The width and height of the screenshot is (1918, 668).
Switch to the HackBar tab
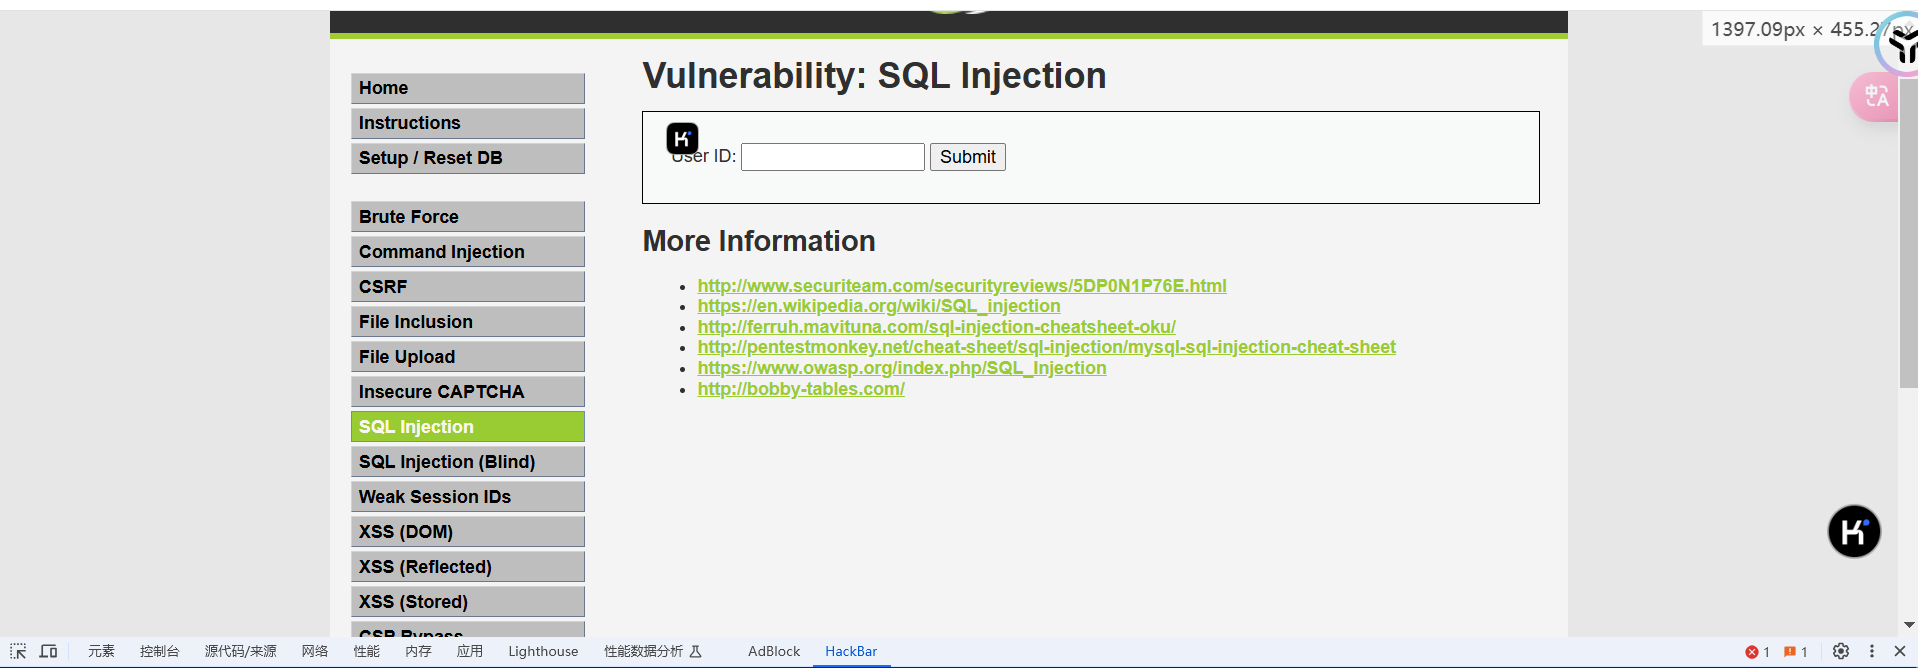pyautogui.click(x=851, y=651)
